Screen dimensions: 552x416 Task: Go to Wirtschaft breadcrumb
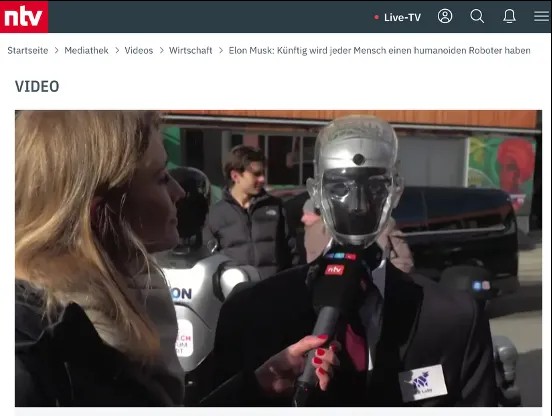(x=190, y=51)
